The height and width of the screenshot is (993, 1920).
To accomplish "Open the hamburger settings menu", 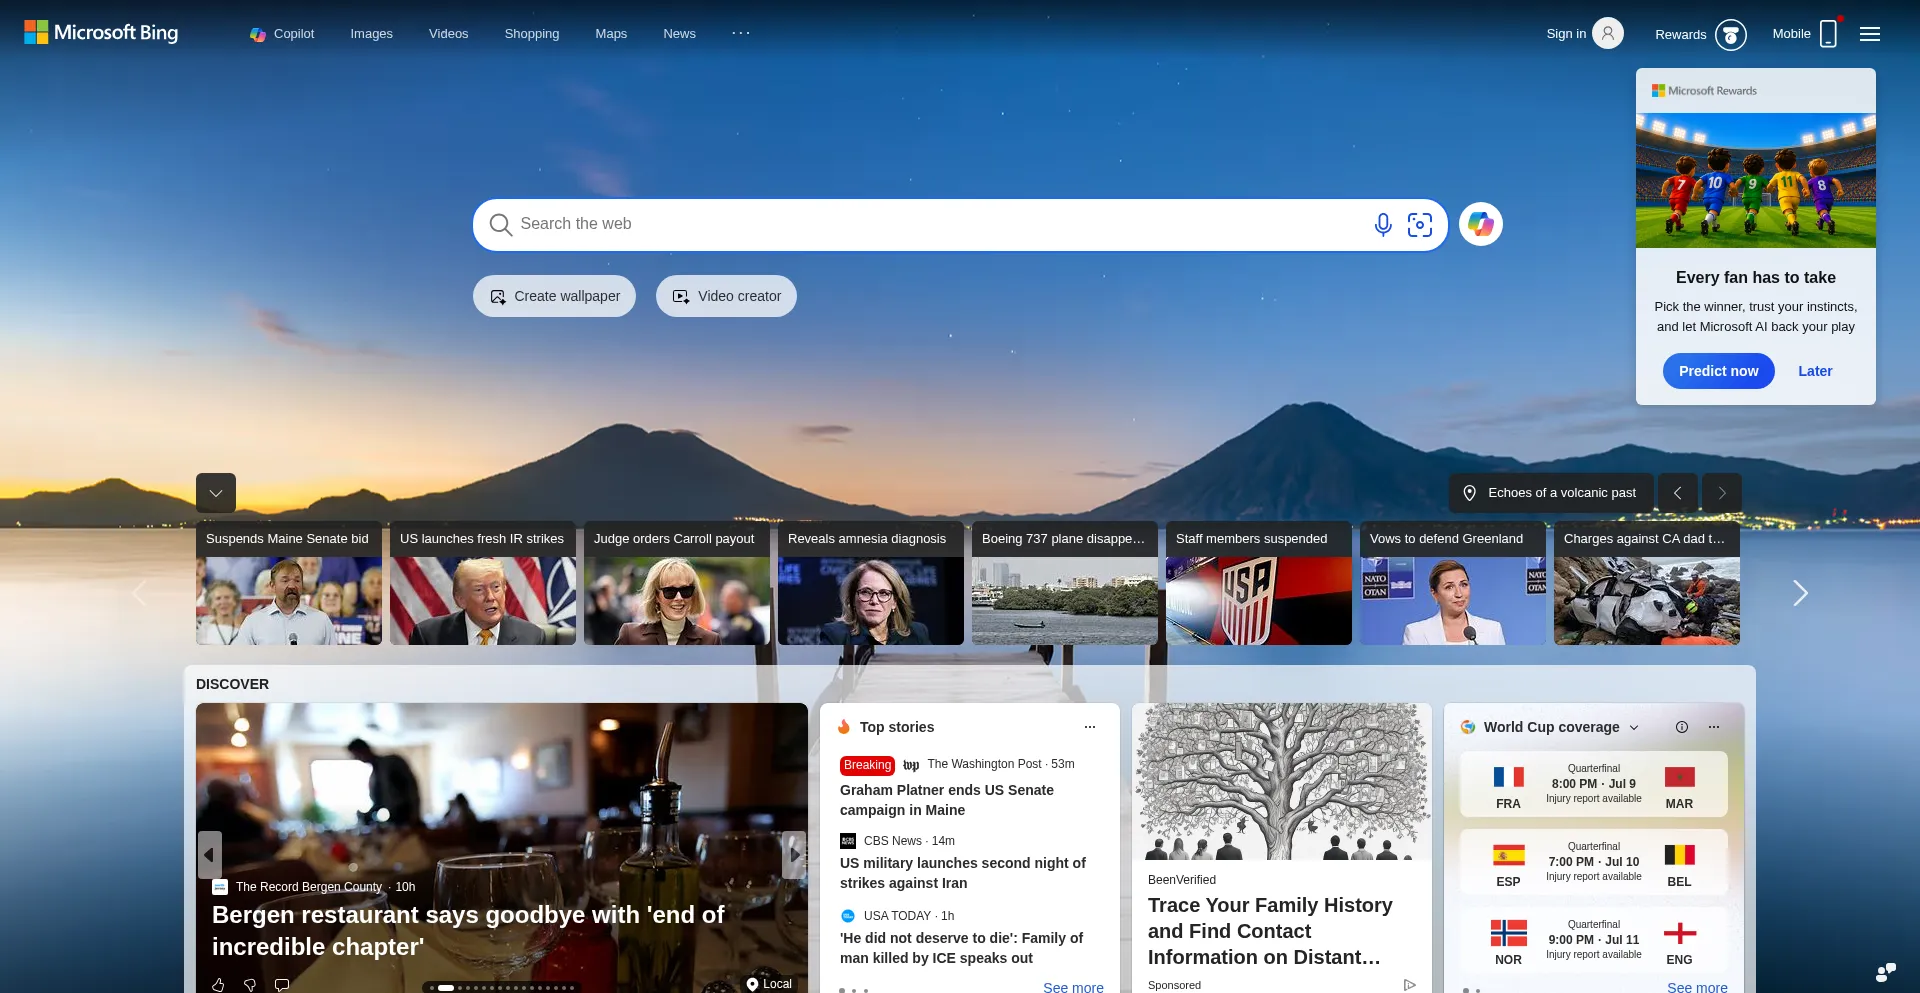I will [1869, 34].
